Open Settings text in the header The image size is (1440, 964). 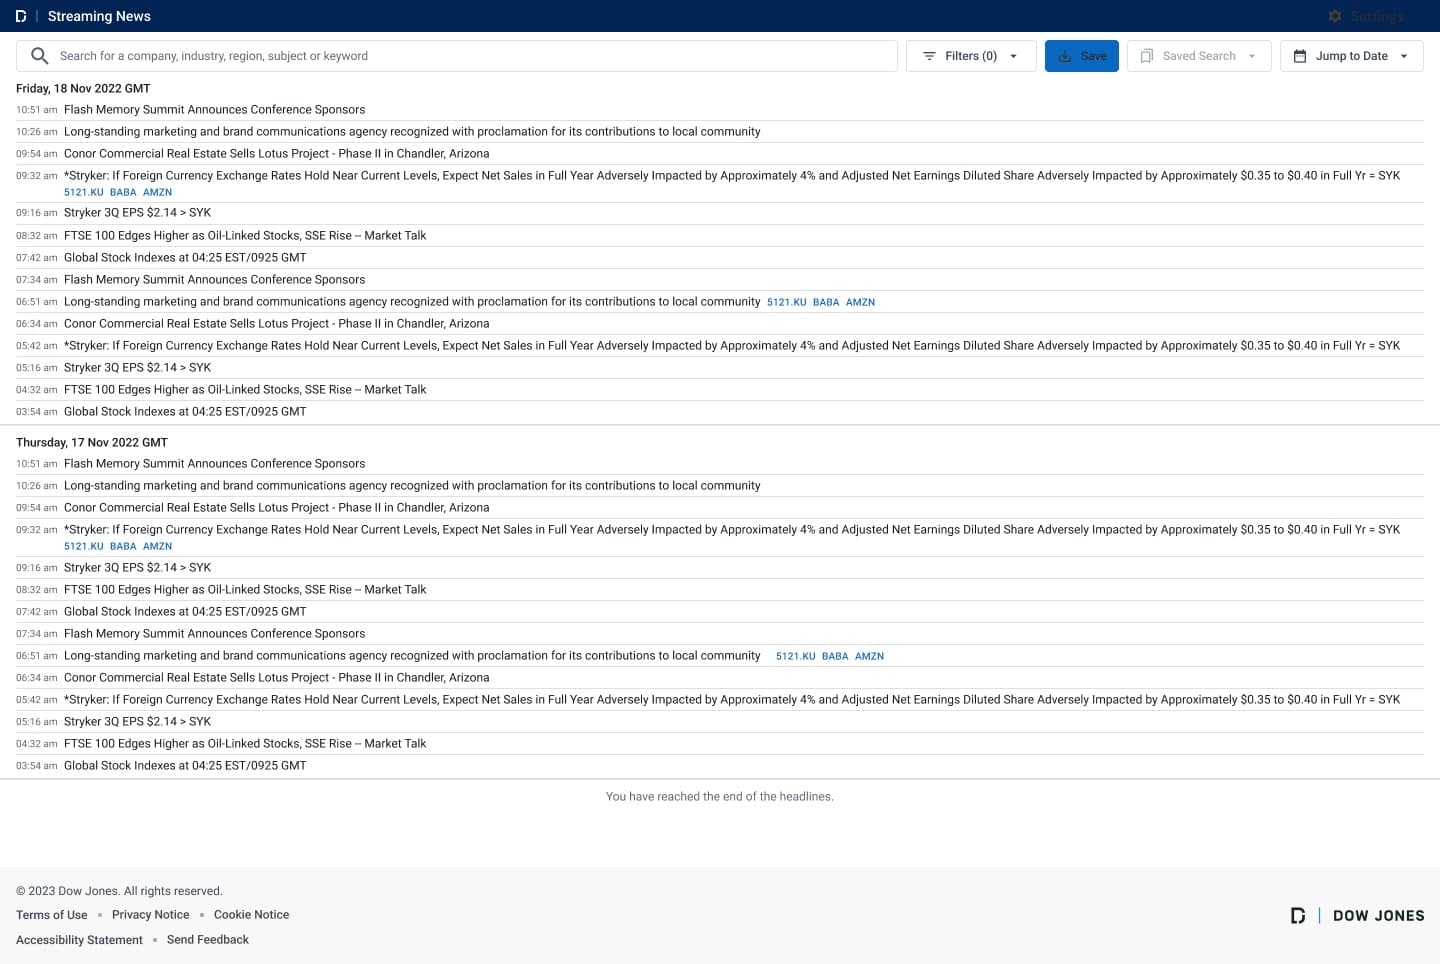point(1377,16)
